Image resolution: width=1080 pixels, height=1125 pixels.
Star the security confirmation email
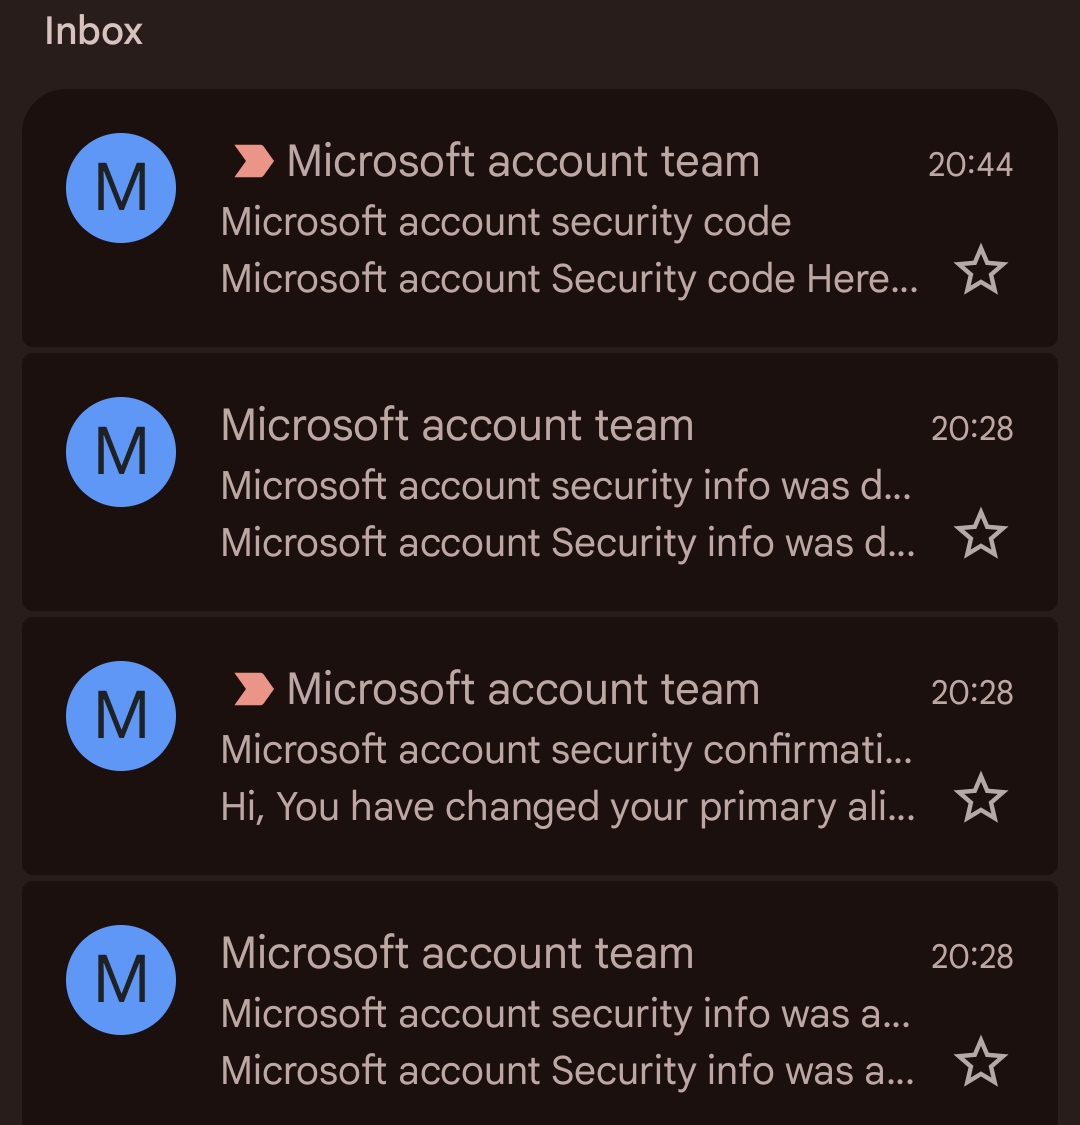[x=980, y=799]
